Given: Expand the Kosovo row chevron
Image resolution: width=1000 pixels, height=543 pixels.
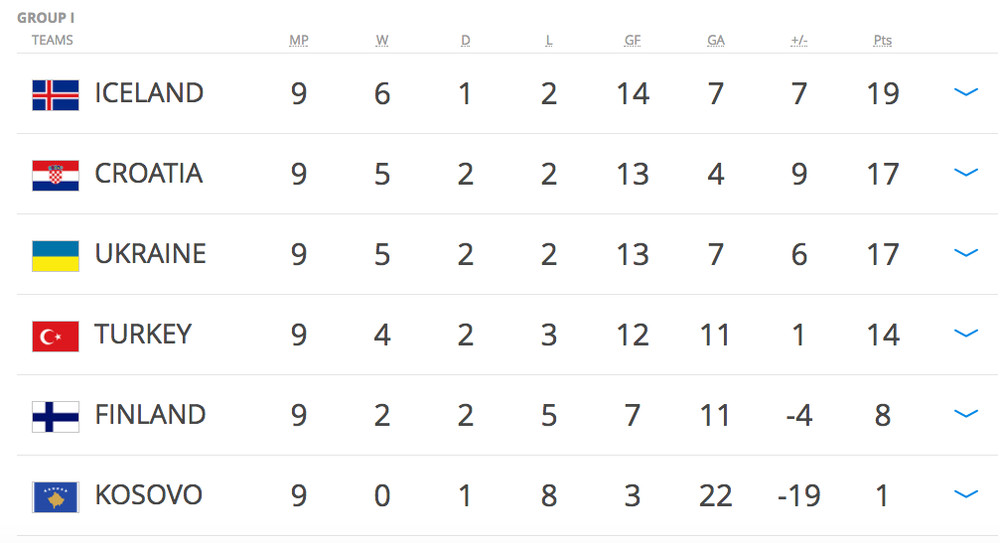Looking at the screenshot, I should (966, 494).
